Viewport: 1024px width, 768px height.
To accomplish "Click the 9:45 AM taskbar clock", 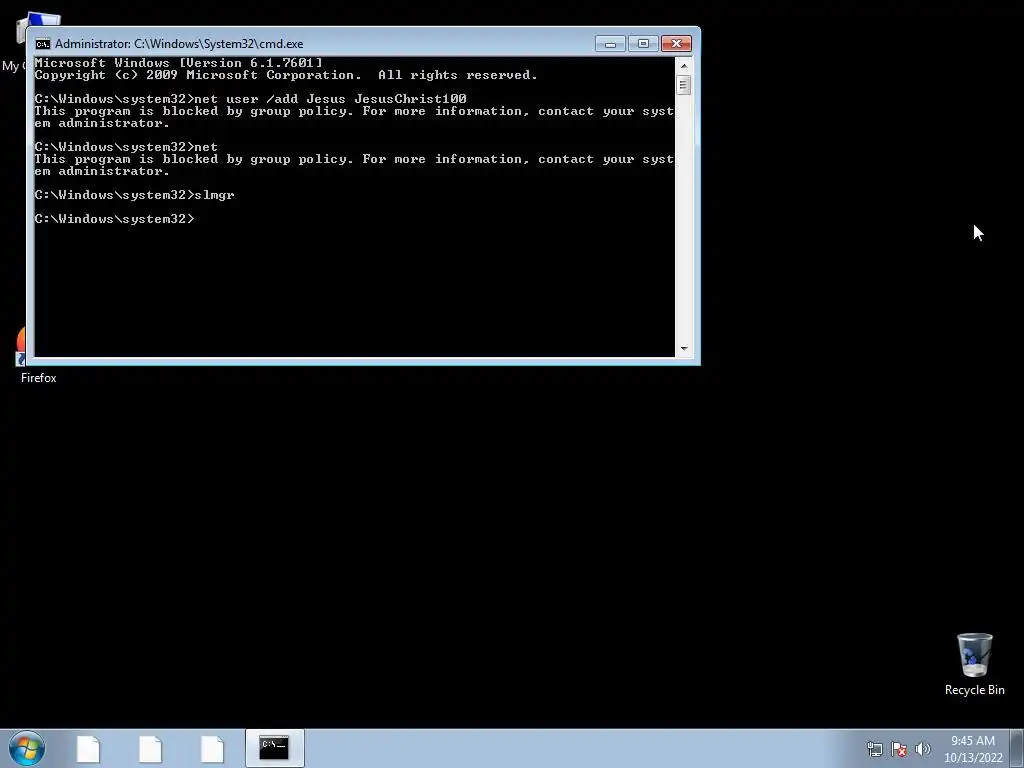I will click(x=973, y=749).
